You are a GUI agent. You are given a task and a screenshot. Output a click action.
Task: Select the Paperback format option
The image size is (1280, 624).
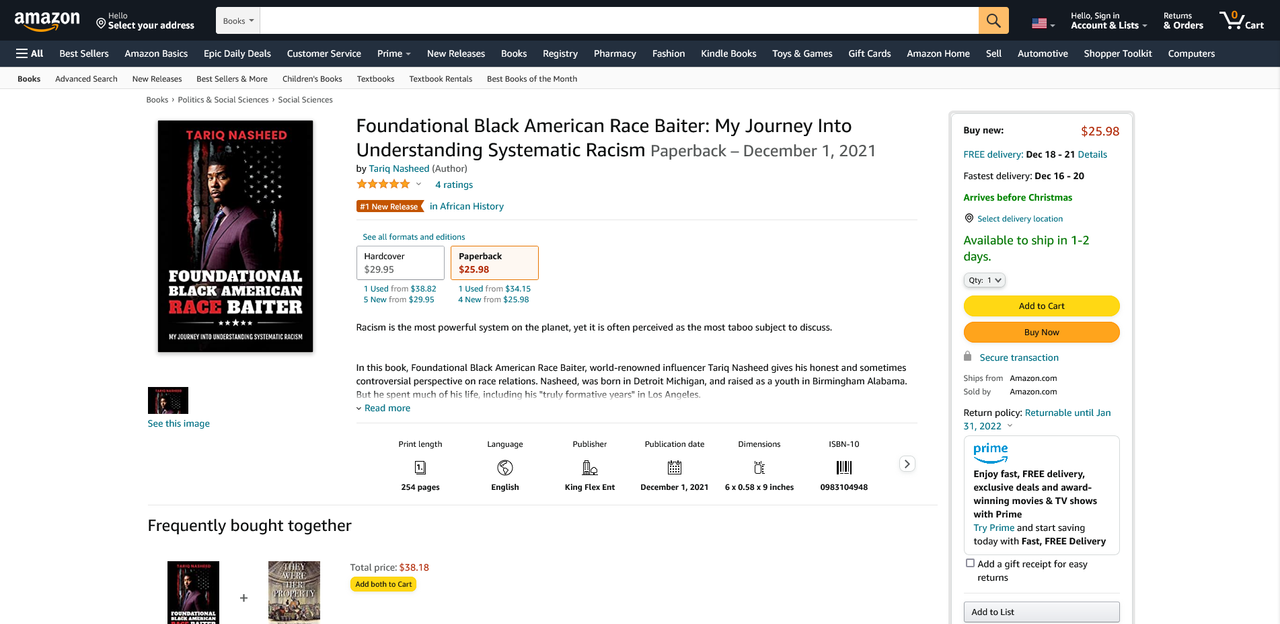point(494,263)
